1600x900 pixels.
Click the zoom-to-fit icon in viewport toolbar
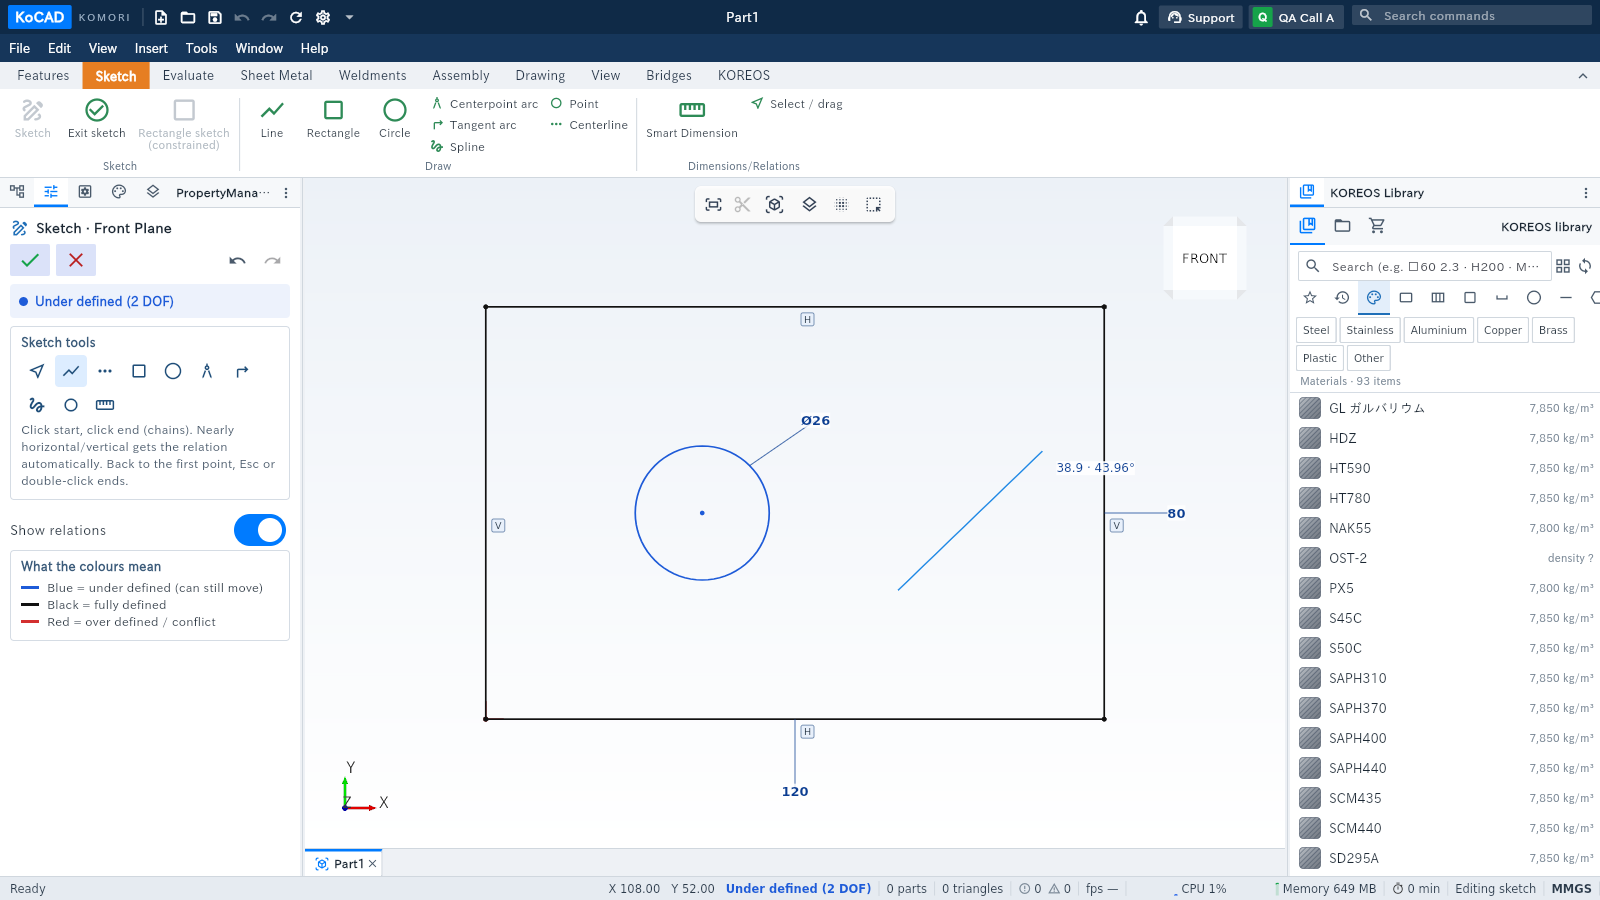[x=713, y=205]
